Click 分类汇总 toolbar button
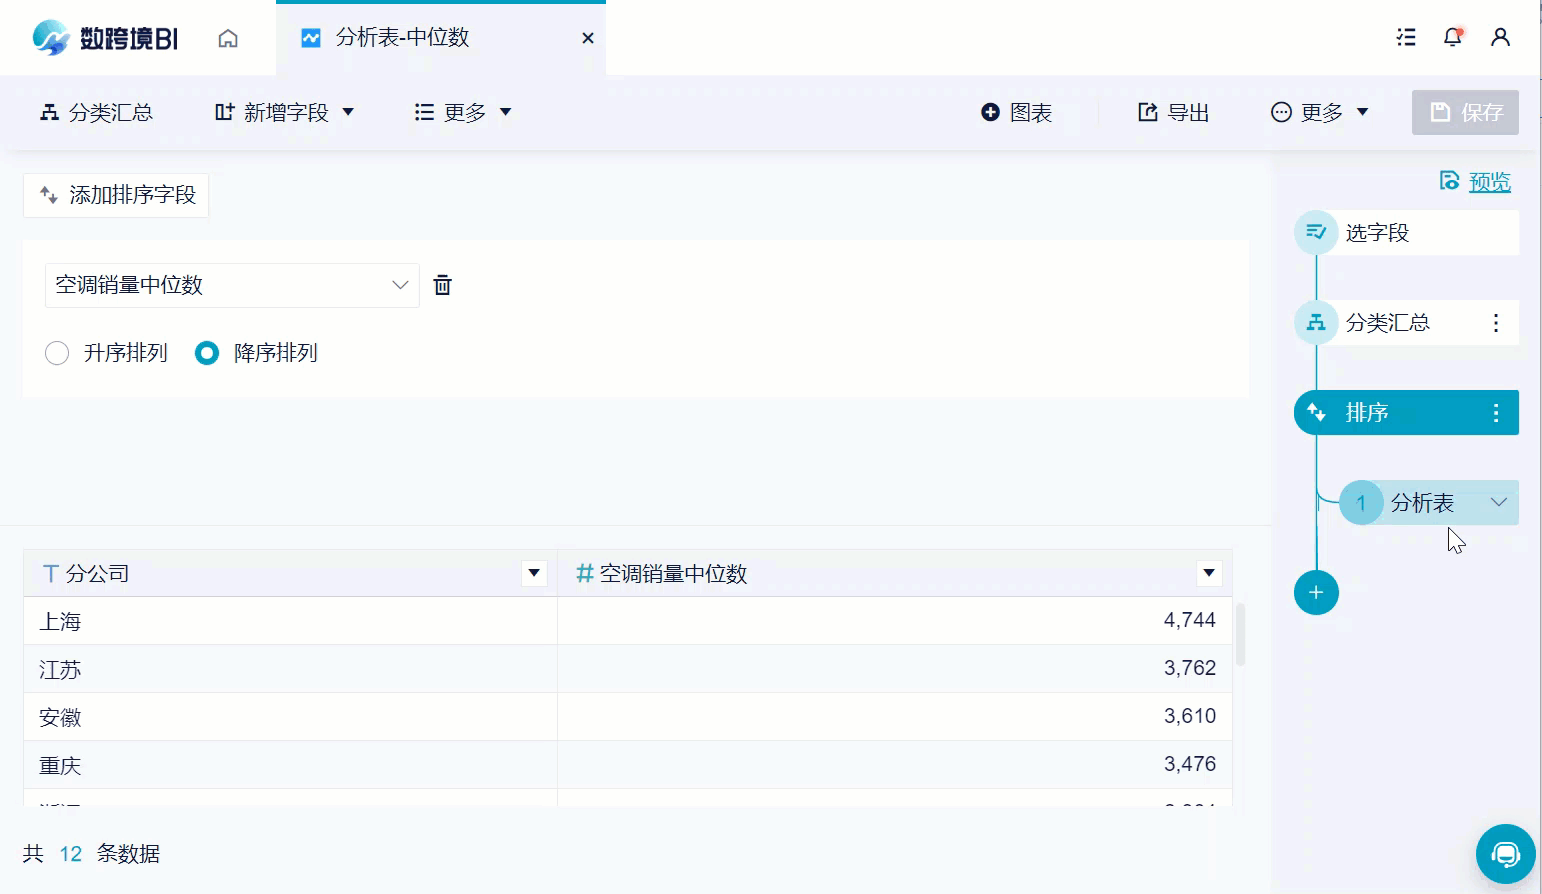 pyautogui.click(x=96, y=112)
